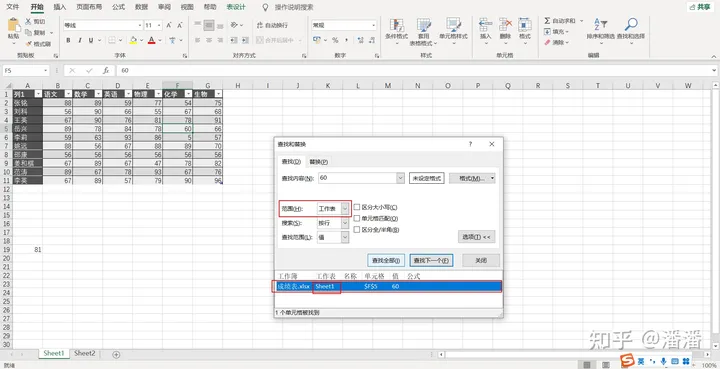Click in the Find what input field
The width and height of the screenshot is (720, 369).
coord(357,178)
